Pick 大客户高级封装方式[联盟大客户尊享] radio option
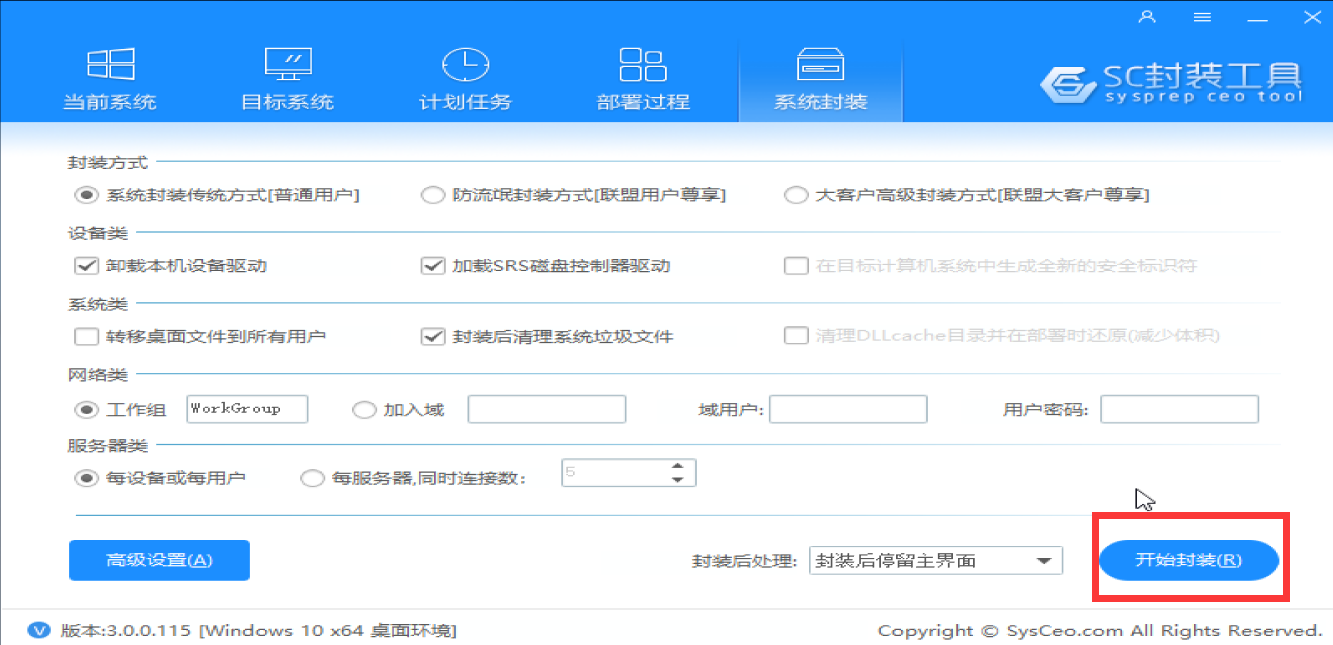Image resolution: width=1333 pixels, height=645 pixels. pos(795,195)
